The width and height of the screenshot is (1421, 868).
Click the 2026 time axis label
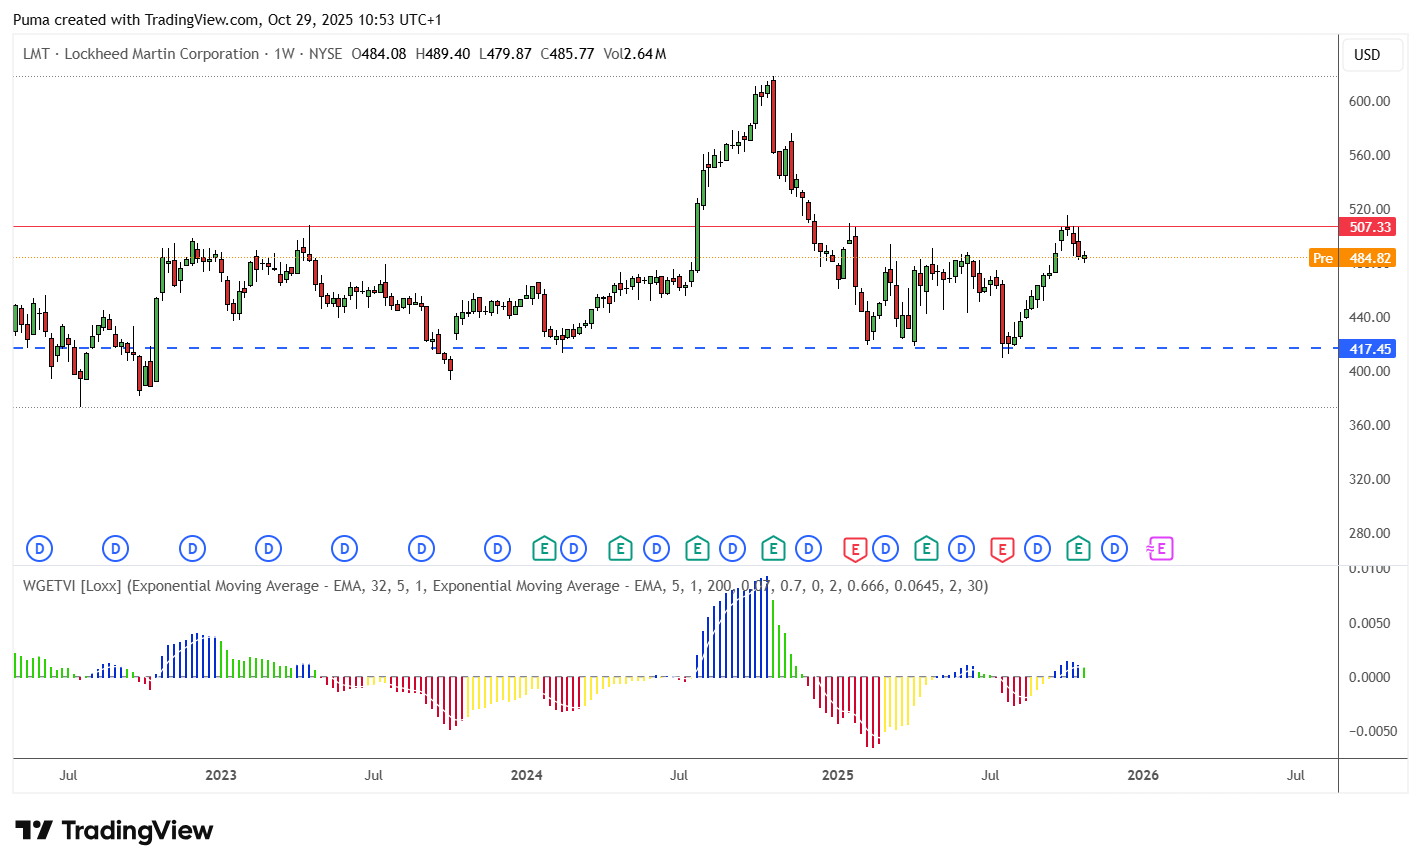(x=1143, y=775)
